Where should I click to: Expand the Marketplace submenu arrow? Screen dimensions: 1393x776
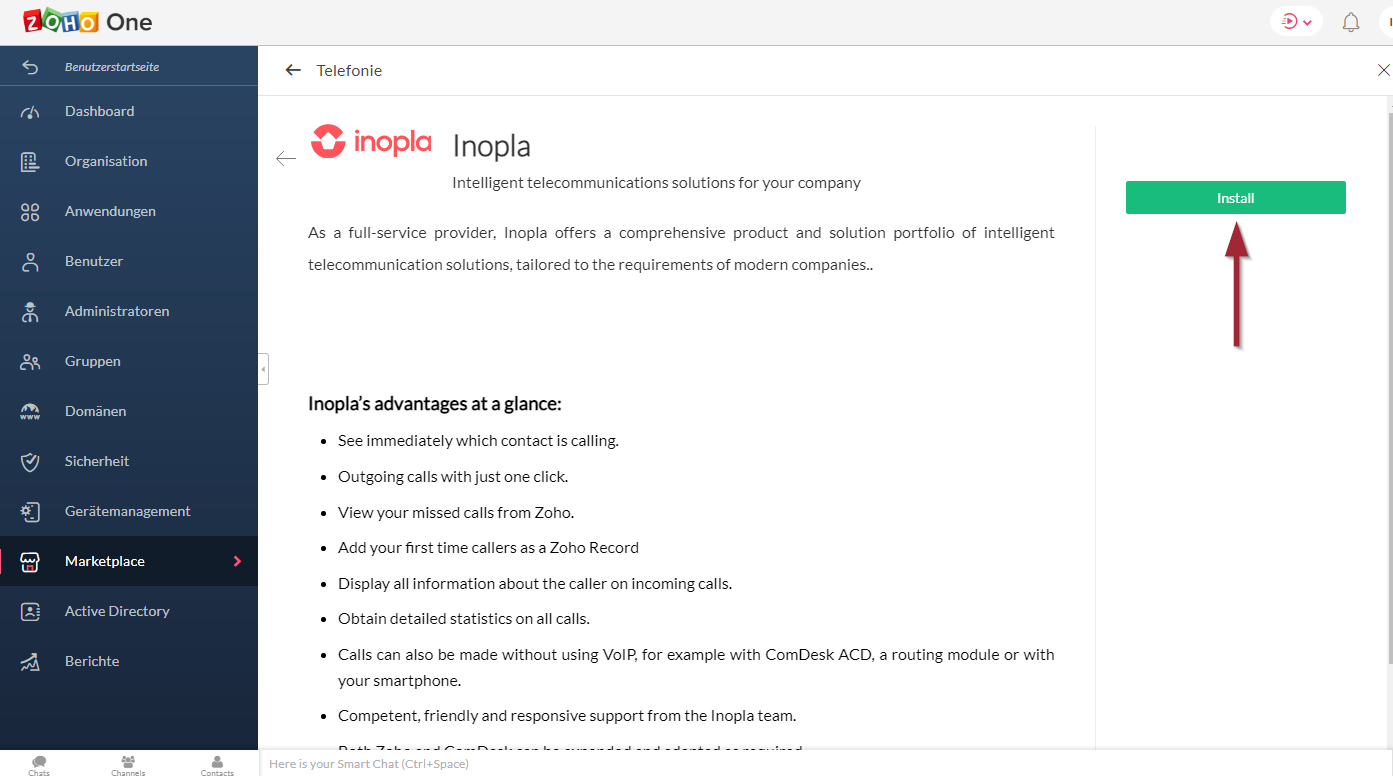pyautogui.click(x=237, y=561)
